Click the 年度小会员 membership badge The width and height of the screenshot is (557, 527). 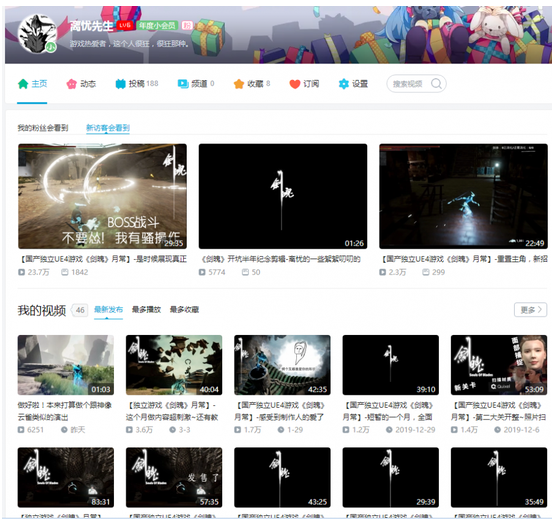[x=157, y=25]
